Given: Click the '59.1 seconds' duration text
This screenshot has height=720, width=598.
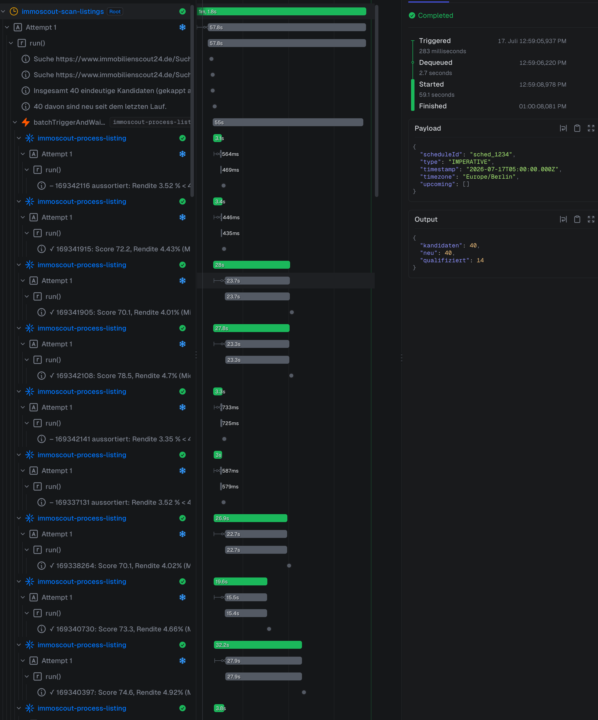Looking at the screenshot, I should click(x=436, y=95).
